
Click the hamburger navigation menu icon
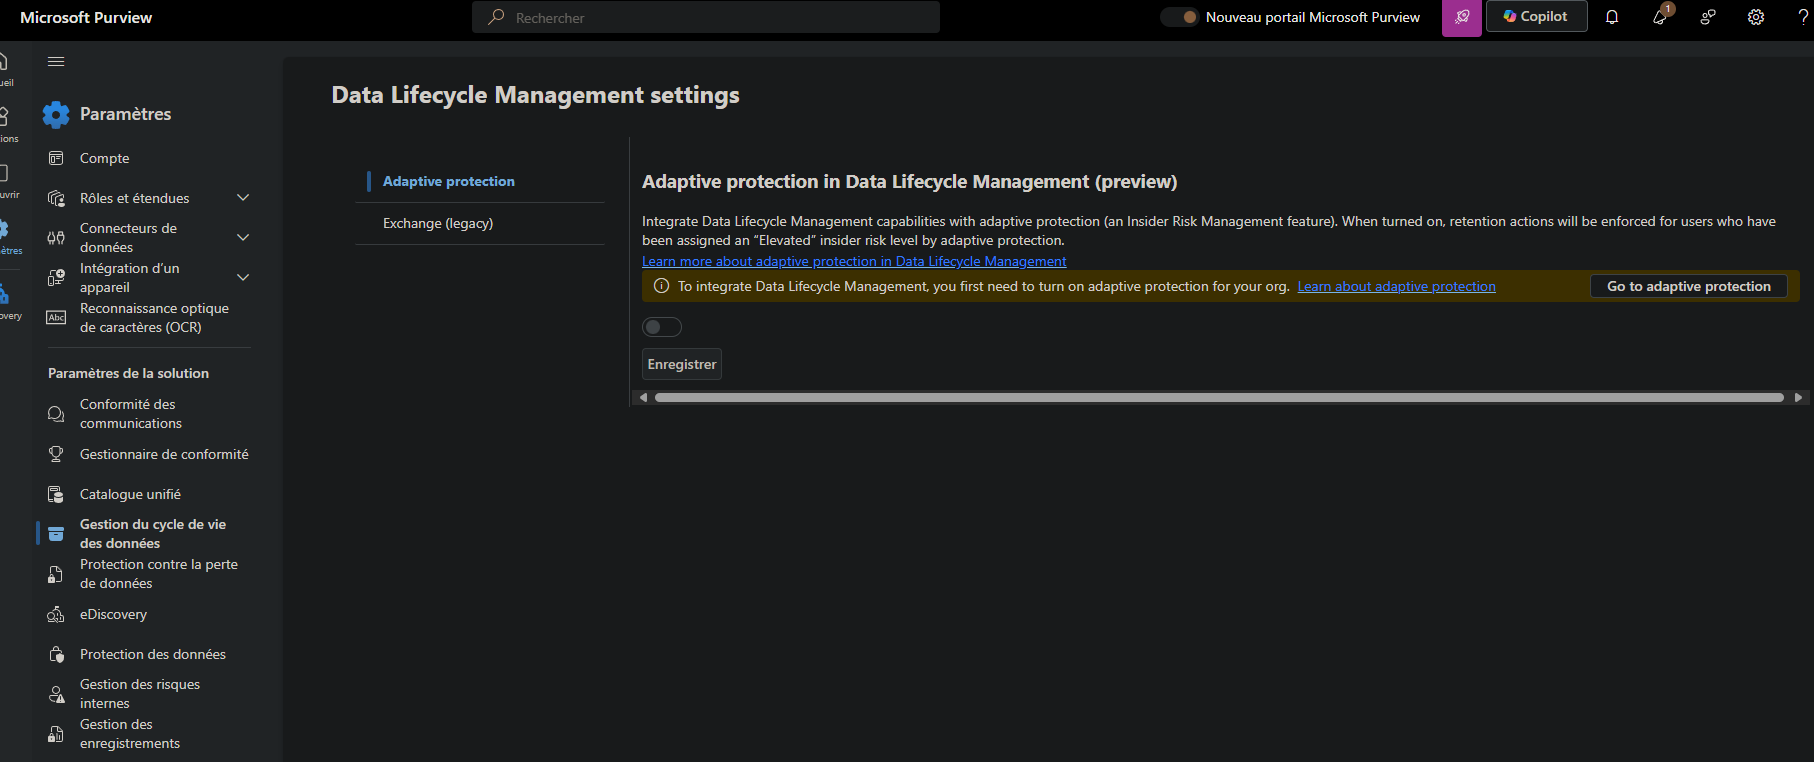(56, 61)
